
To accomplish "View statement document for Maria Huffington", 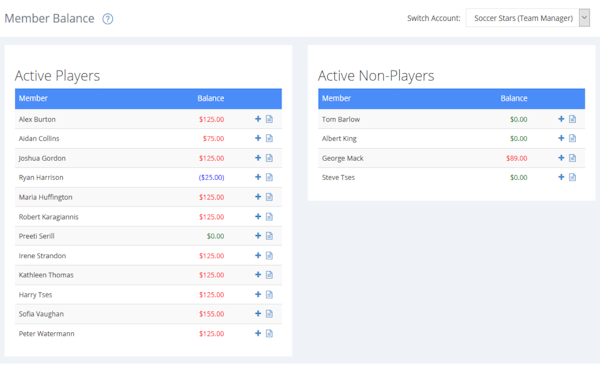I will tap(269, 197).
